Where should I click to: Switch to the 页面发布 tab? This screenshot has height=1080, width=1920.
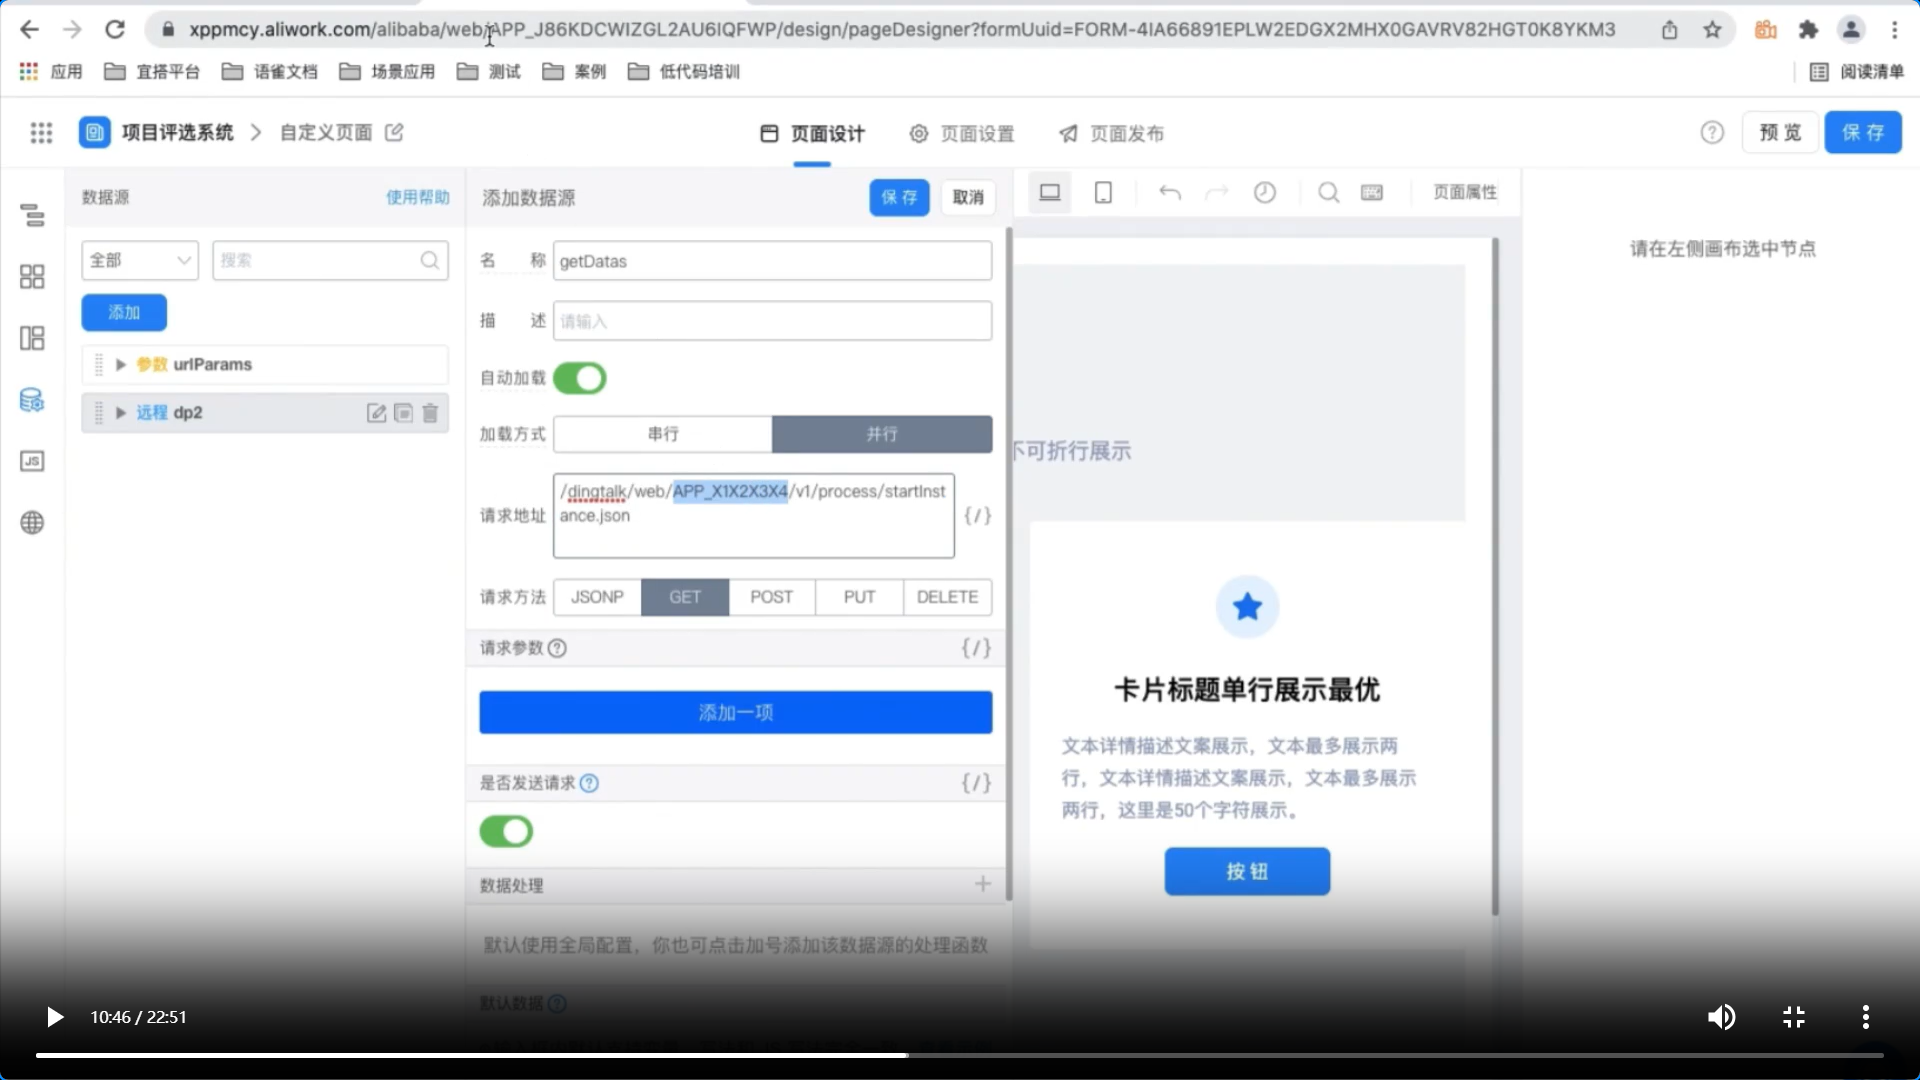[1112, 134]
